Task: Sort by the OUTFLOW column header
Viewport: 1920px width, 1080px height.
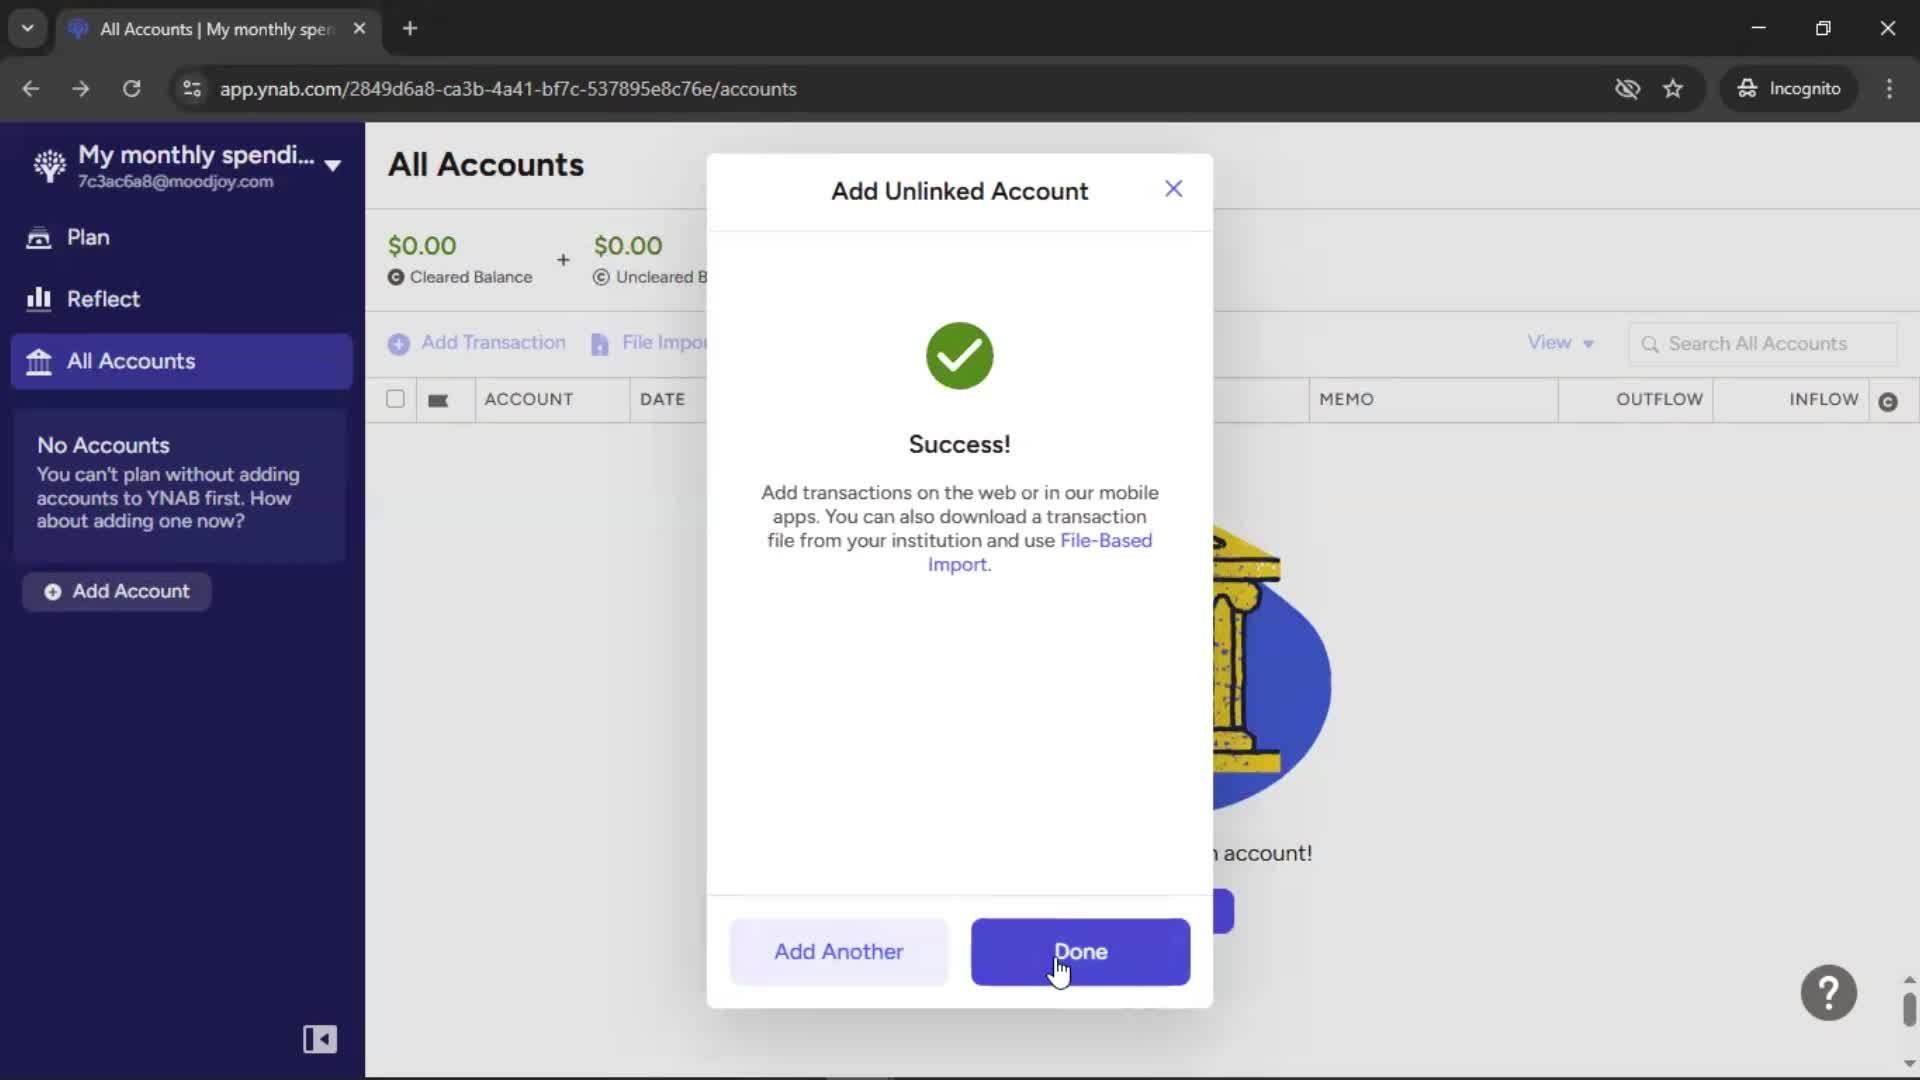Action: pyautogui.click(x=1659, y=399)
